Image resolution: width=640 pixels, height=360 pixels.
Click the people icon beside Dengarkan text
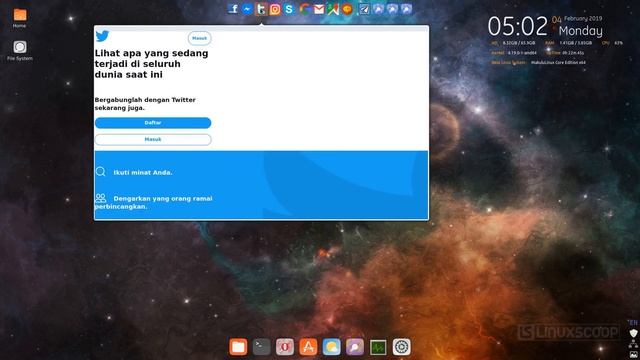pos(100,198)
